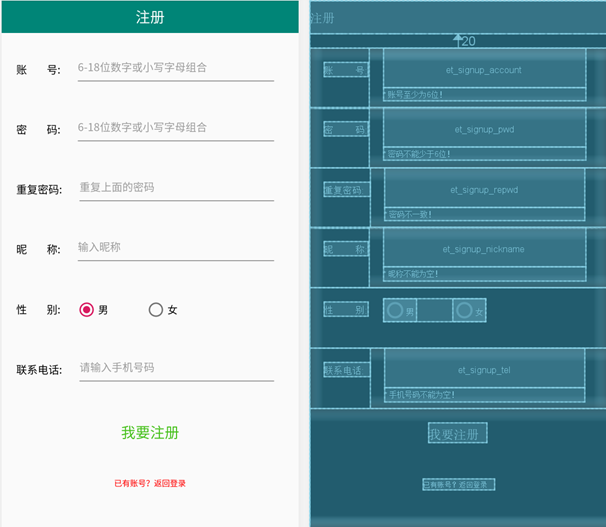Tap the green 我要注册 button
Viewport: 606px width, 527px height.
pos(150,433)
